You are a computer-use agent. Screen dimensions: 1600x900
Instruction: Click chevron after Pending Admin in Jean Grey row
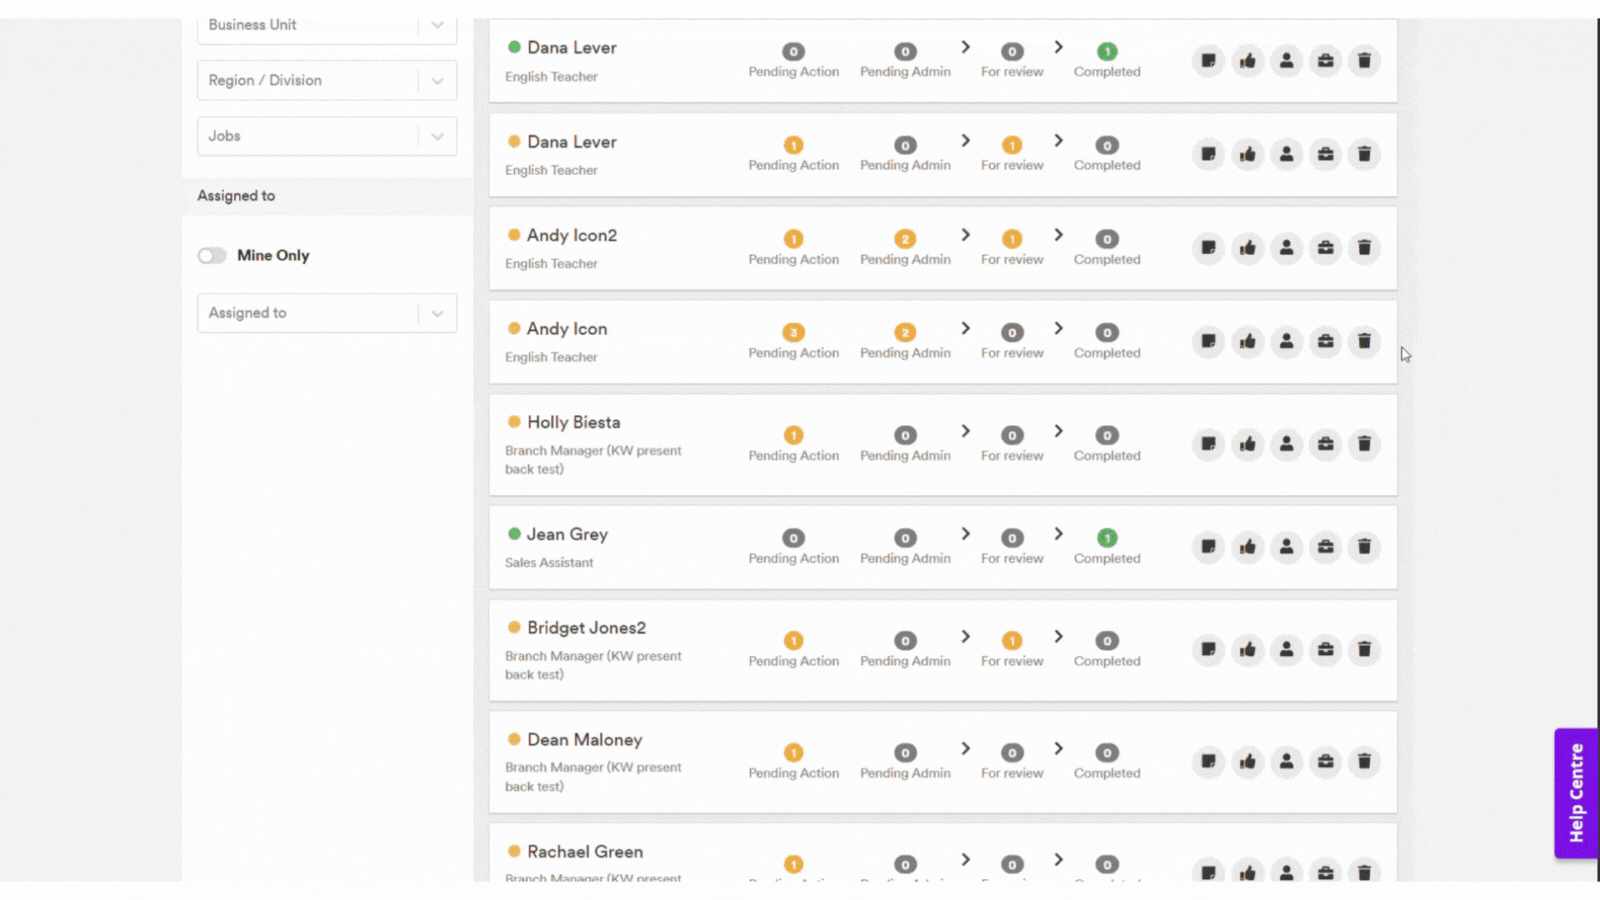(965, 534)
